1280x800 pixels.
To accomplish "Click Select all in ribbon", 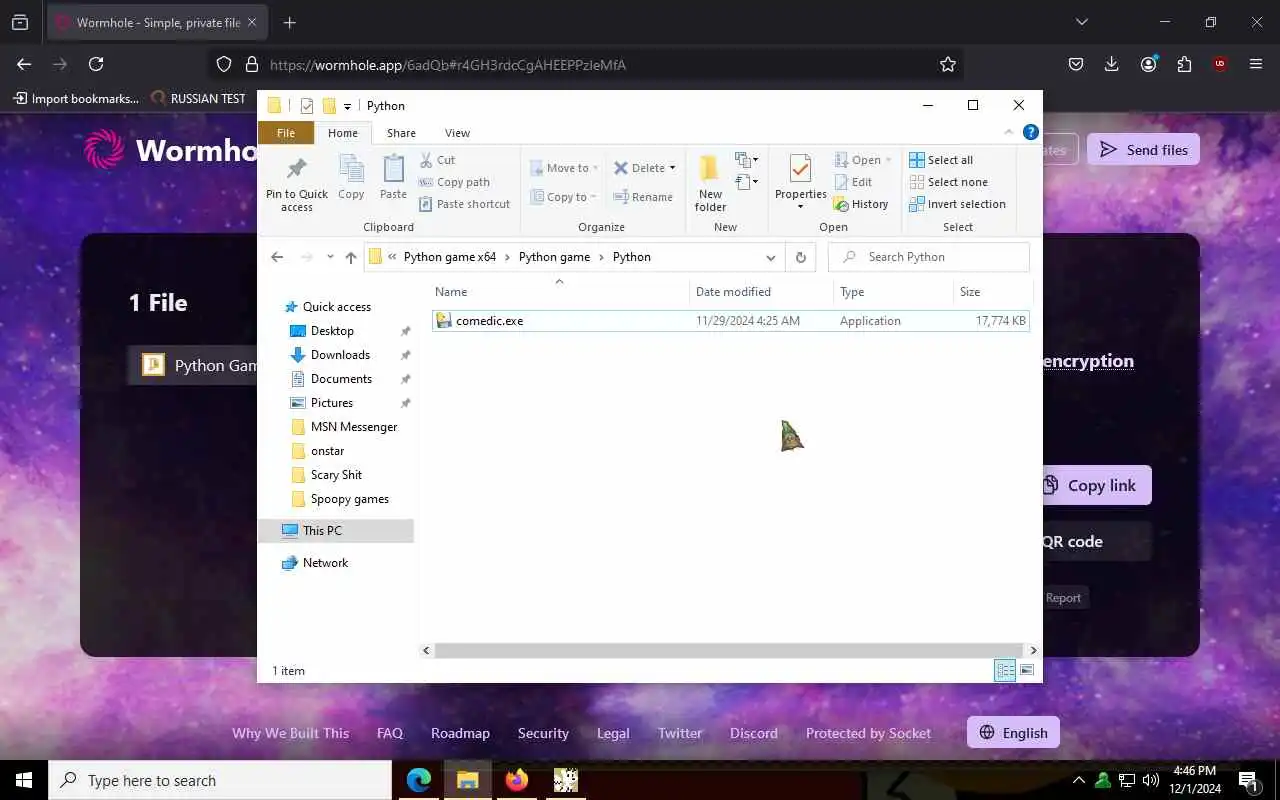I will pos(941,160).
